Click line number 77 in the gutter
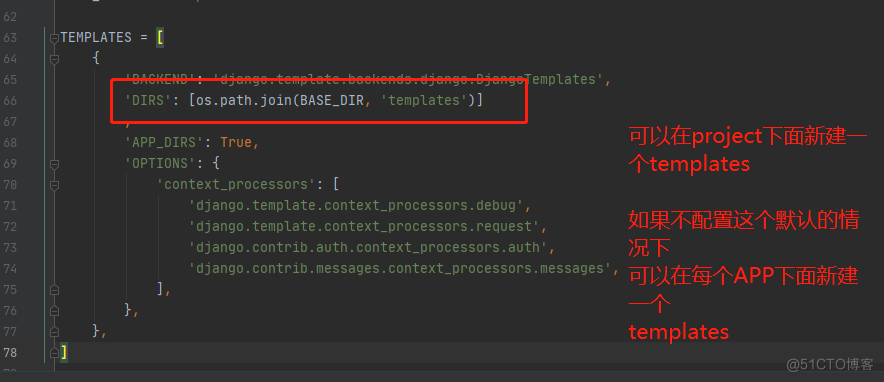The image size is (884, 382). (x=10, y=332)
